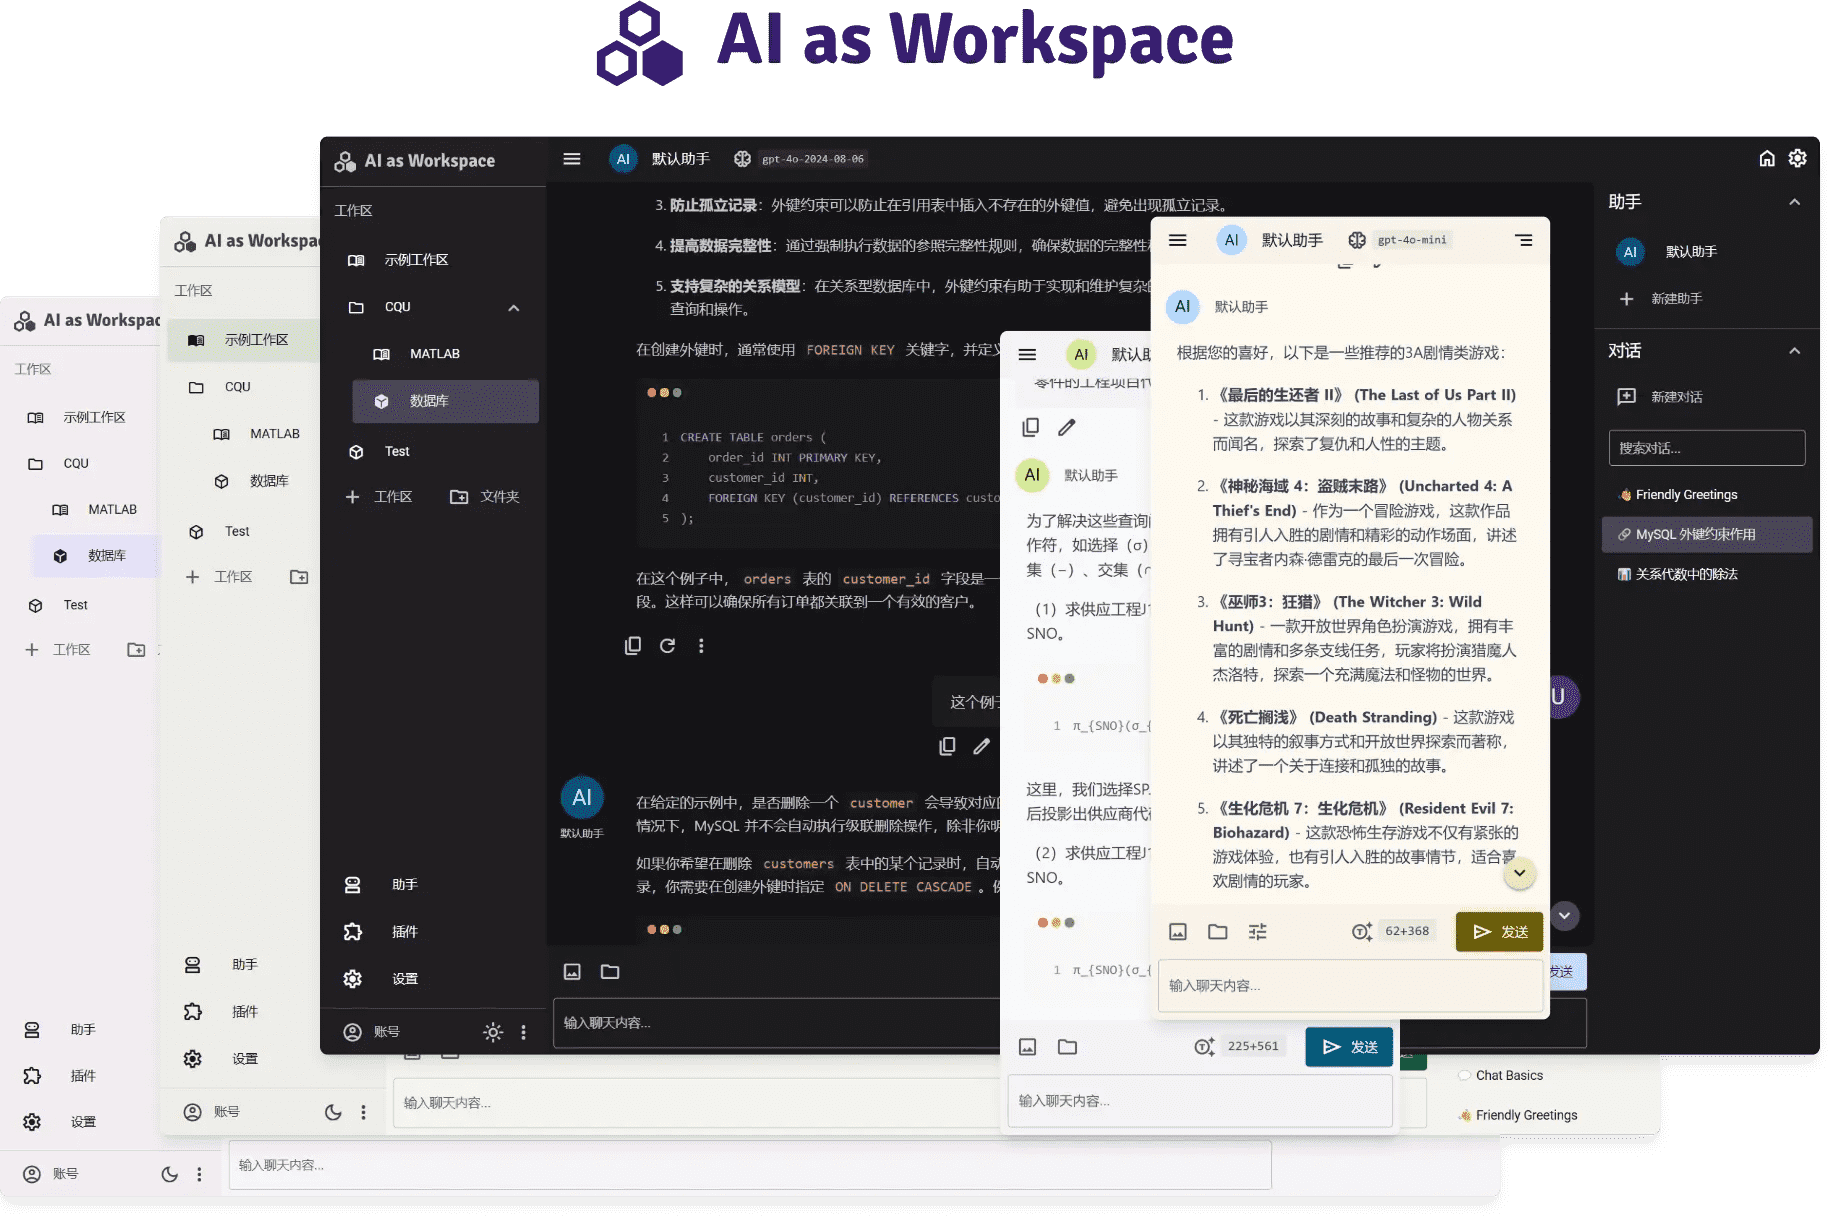Open Friendly Greetings in dark right panel
The image size is (1830, 1216).
tap(1707, 495)
